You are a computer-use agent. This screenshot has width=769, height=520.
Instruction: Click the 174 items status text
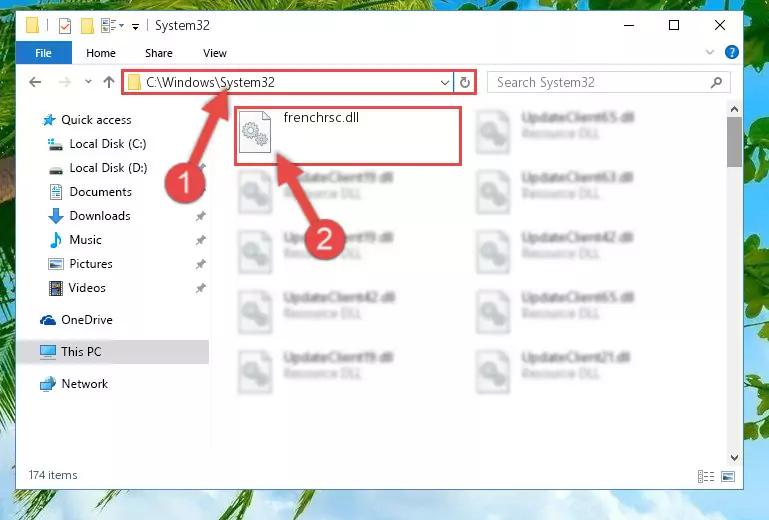pos(53,475)
